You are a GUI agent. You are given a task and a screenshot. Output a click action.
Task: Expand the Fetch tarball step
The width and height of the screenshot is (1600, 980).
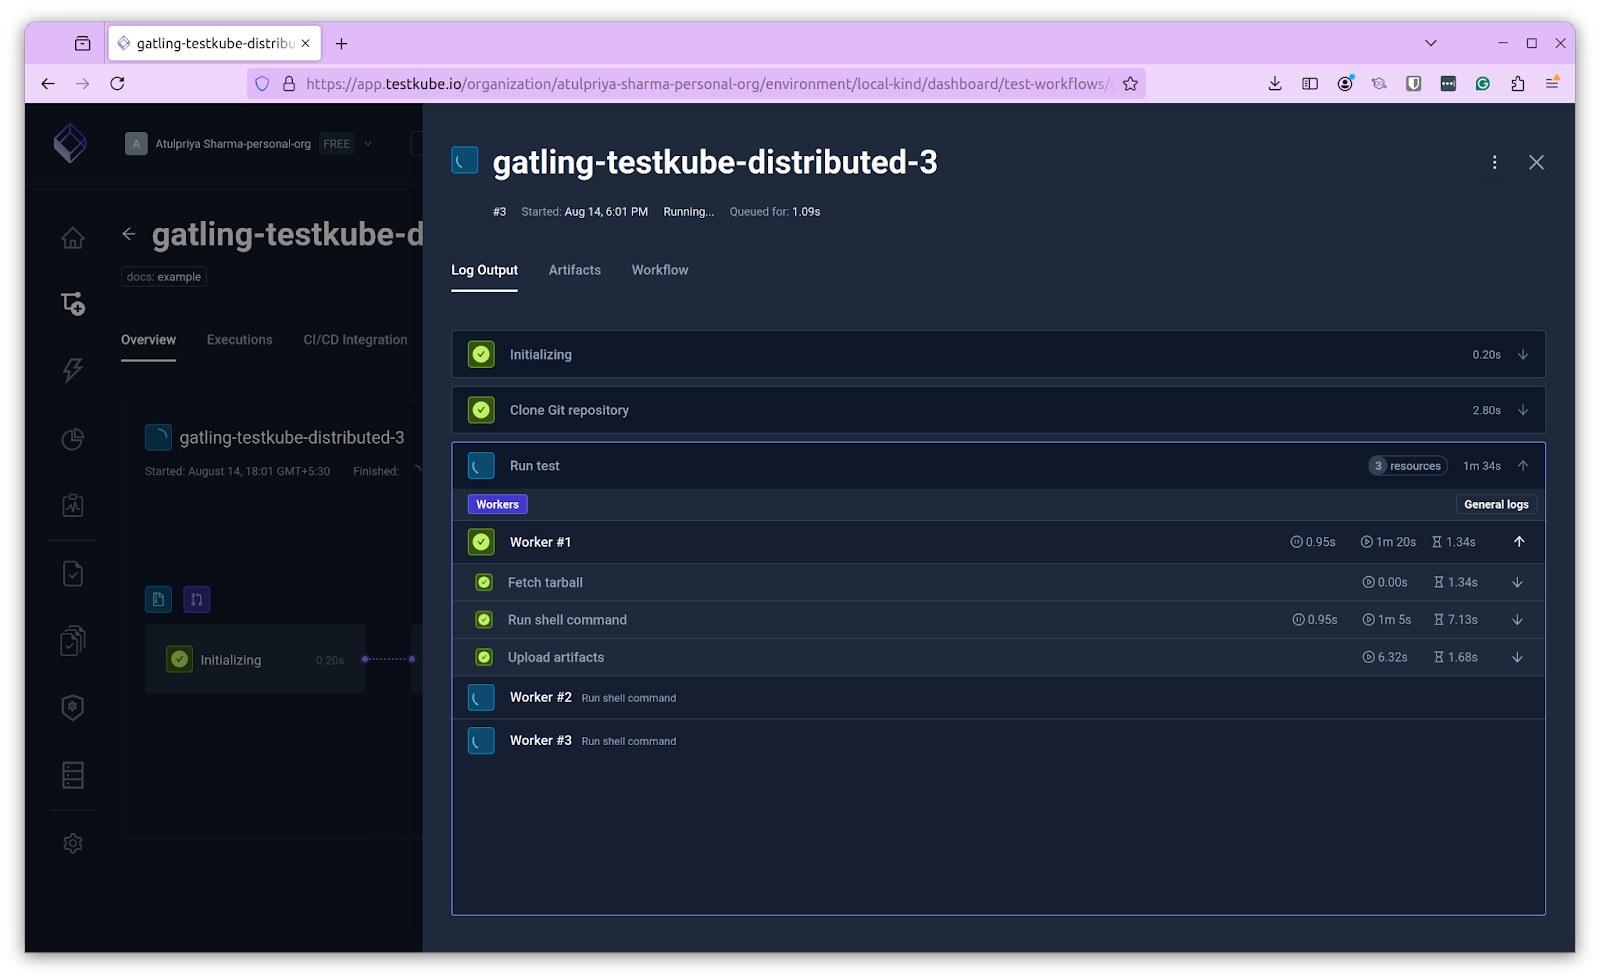tap(1517, 582)
